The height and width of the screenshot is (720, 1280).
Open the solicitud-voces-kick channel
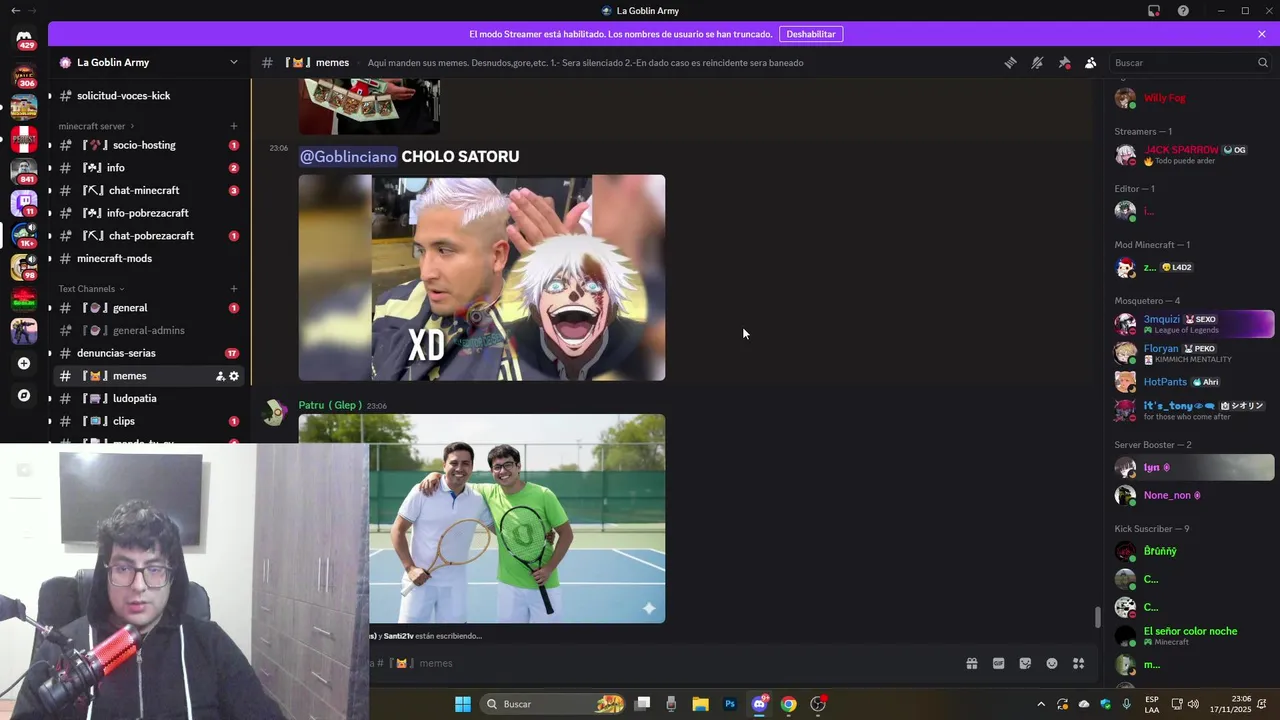148,96
